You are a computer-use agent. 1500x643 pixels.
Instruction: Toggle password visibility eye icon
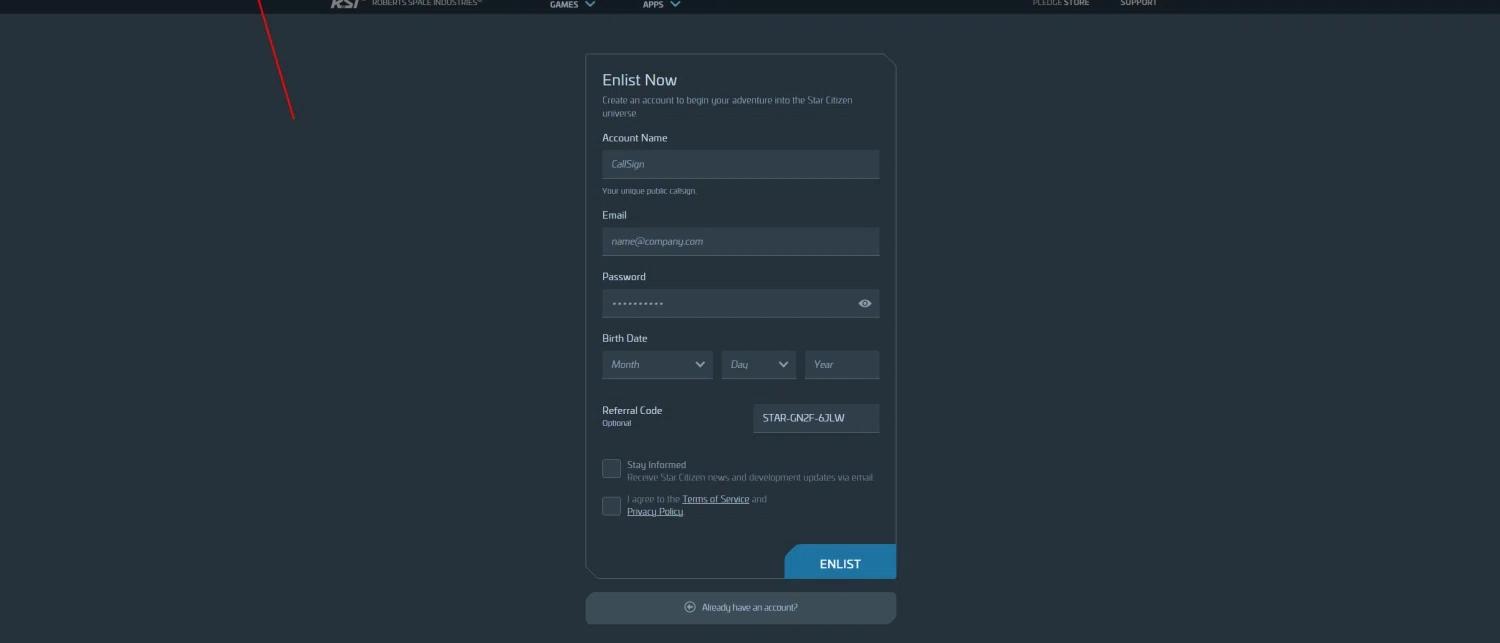tap(865, 303)
